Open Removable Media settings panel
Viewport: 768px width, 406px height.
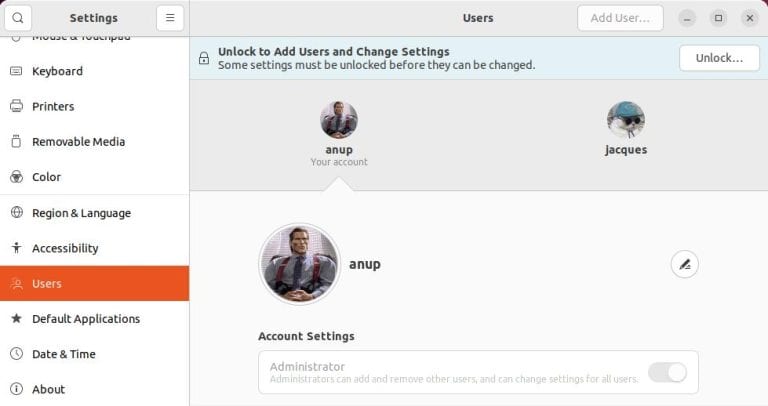[79, 142]
